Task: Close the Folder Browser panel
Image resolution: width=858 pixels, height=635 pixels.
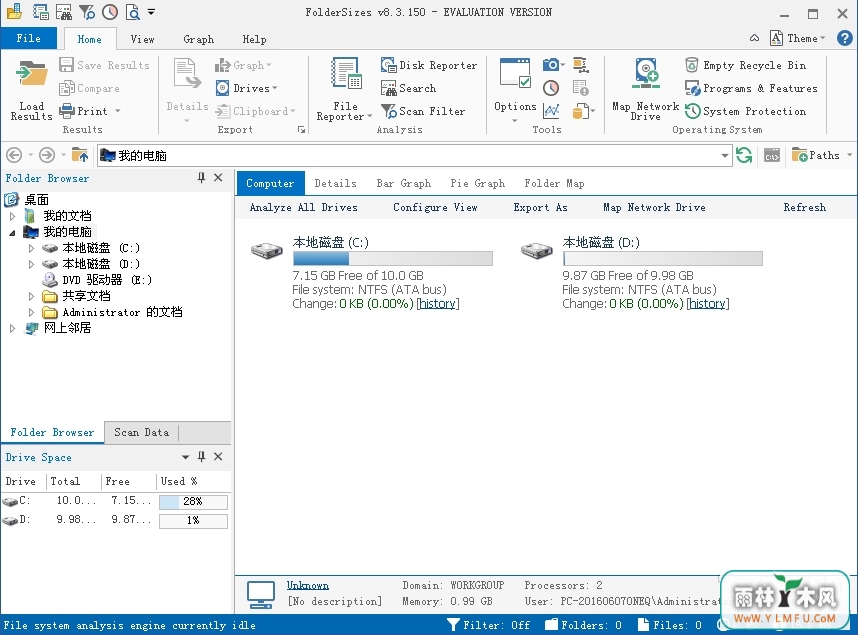Action: click(218, 177)
